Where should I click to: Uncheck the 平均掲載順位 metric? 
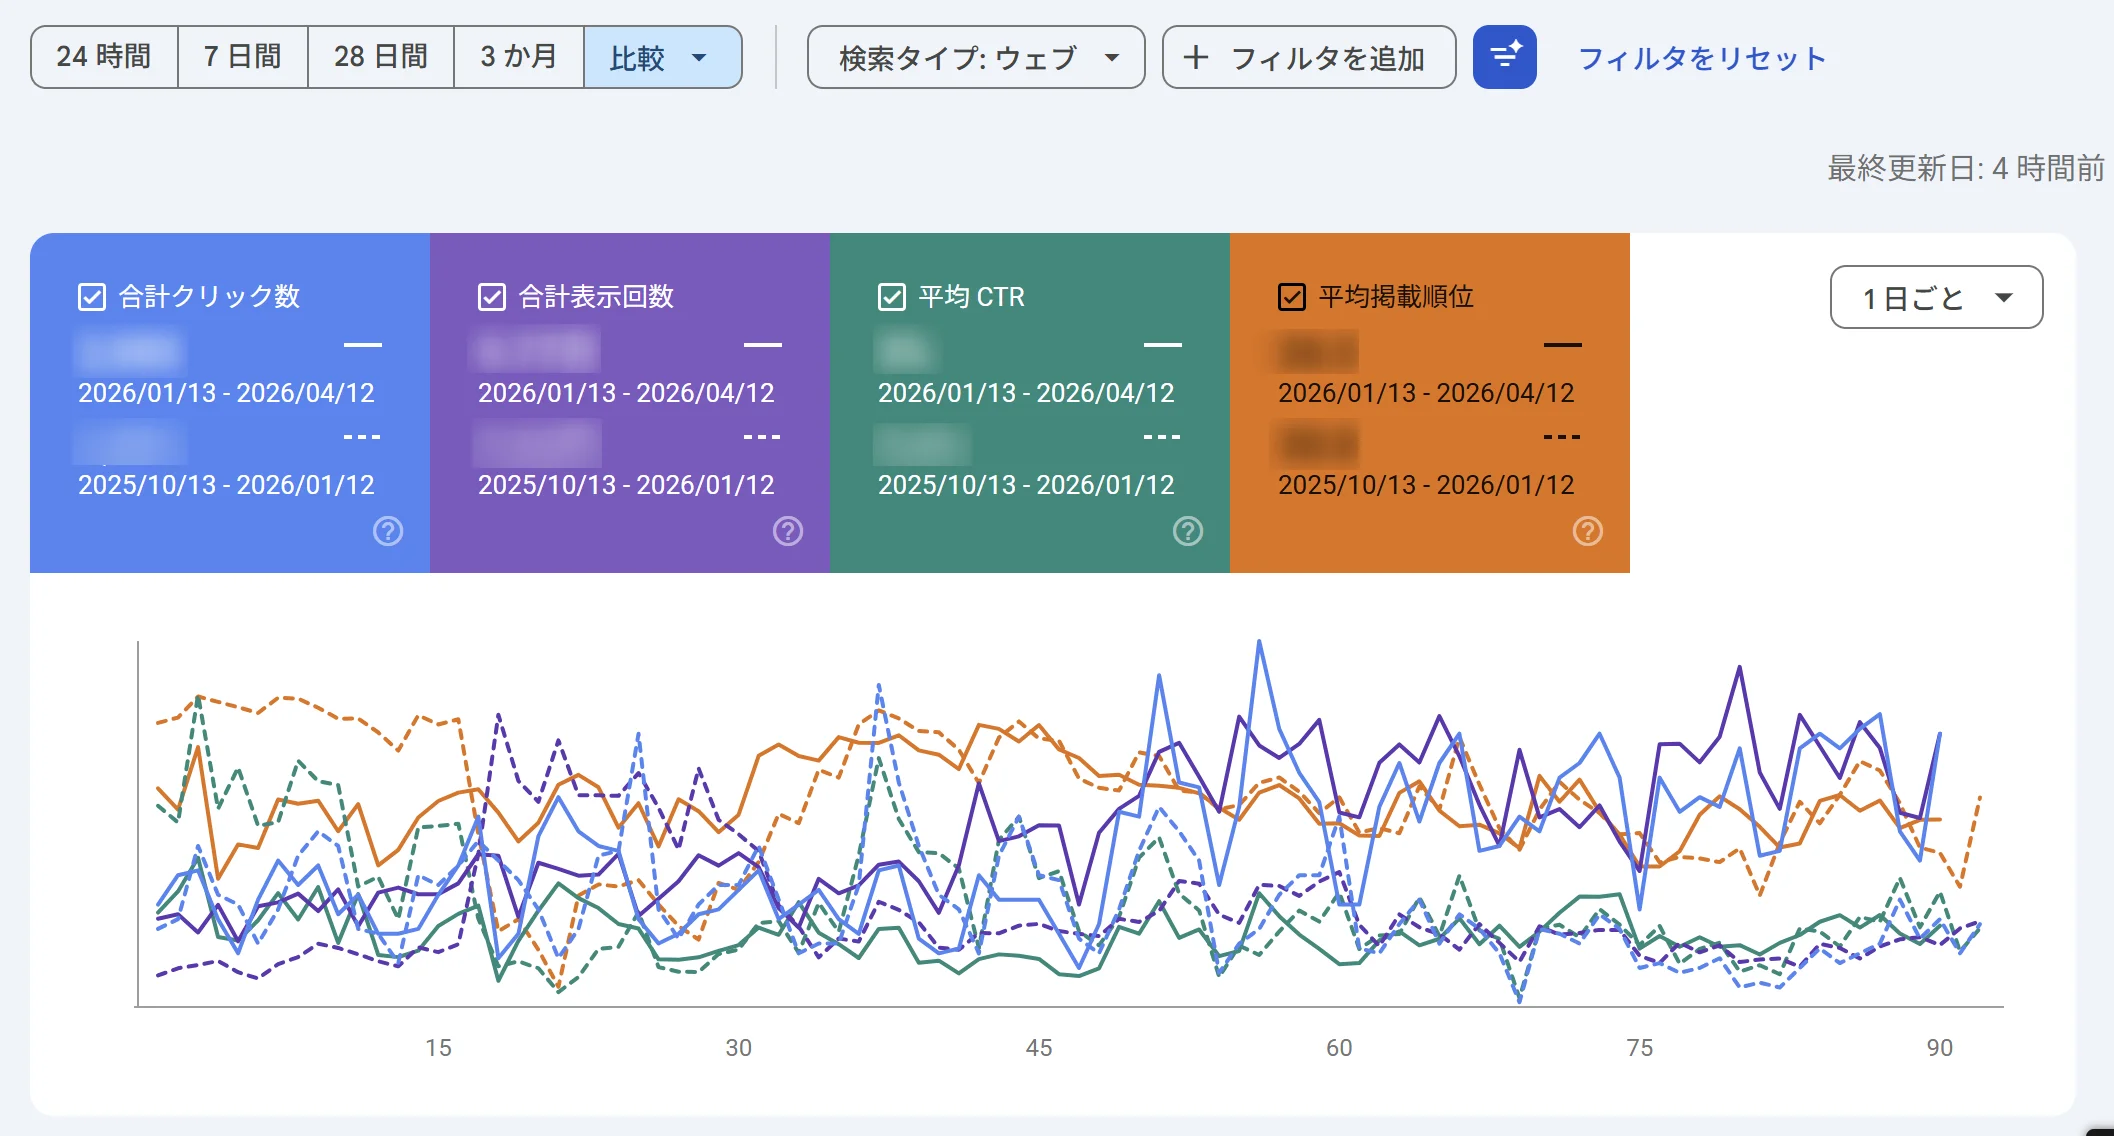tap(1291, 296)
